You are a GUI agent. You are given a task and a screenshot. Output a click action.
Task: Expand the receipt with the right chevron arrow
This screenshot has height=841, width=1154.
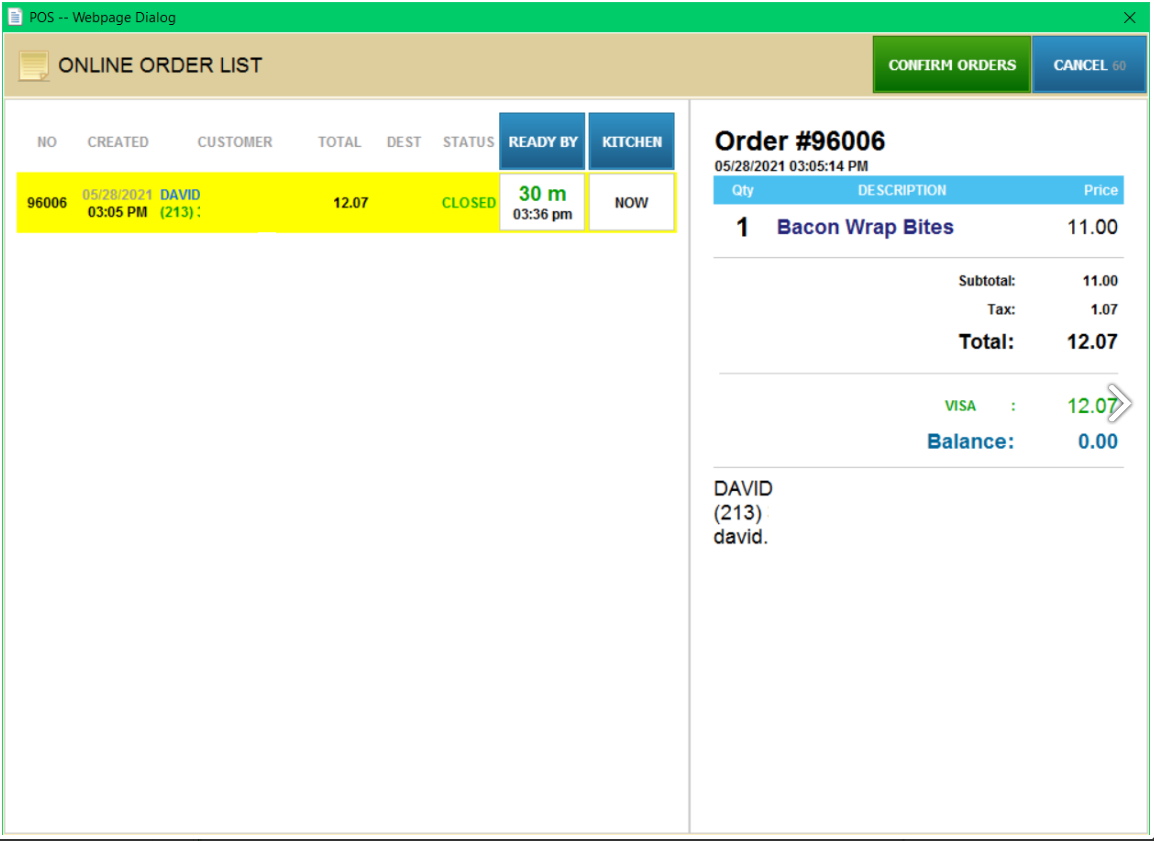point(1121,403)
